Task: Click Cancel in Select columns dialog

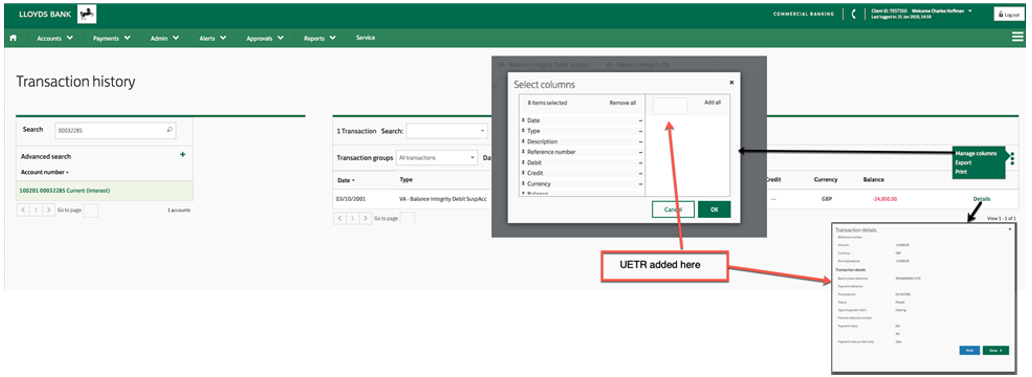Action: point(673,209)
